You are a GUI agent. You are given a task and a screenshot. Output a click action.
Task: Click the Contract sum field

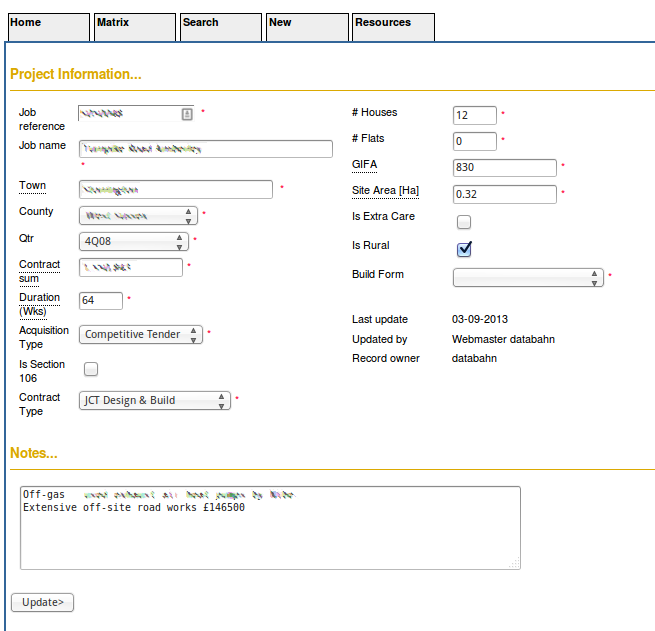[x=131, y=267]
